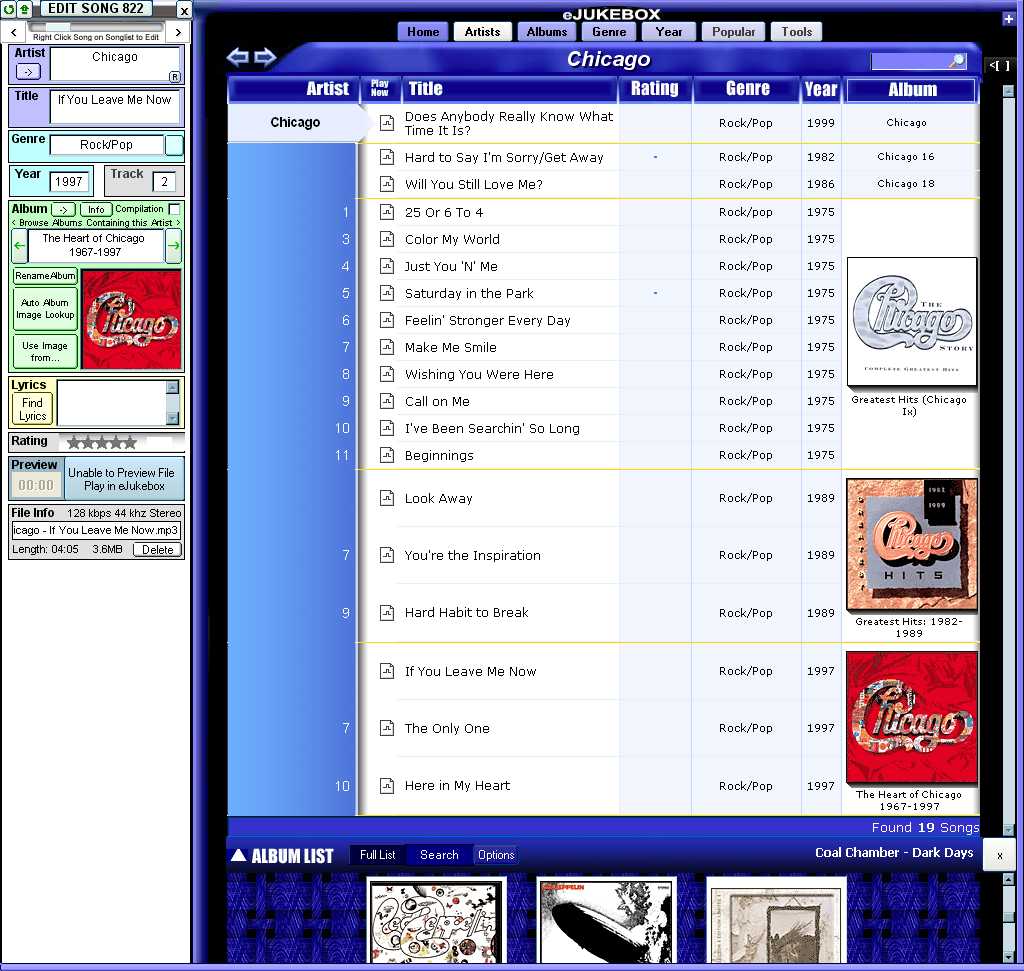The height and width of the screenshot is (971, 1024).
Task: Play now icon for Will You Still Love Me?
Action: 387,184
